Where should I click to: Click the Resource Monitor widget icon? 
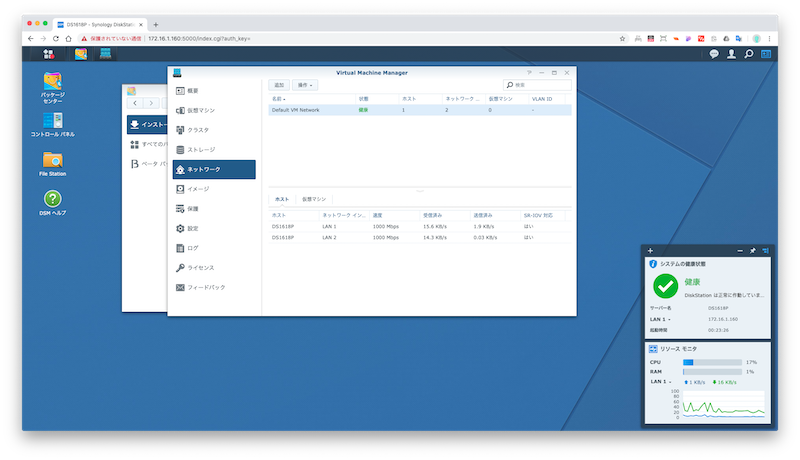[653, 349]
